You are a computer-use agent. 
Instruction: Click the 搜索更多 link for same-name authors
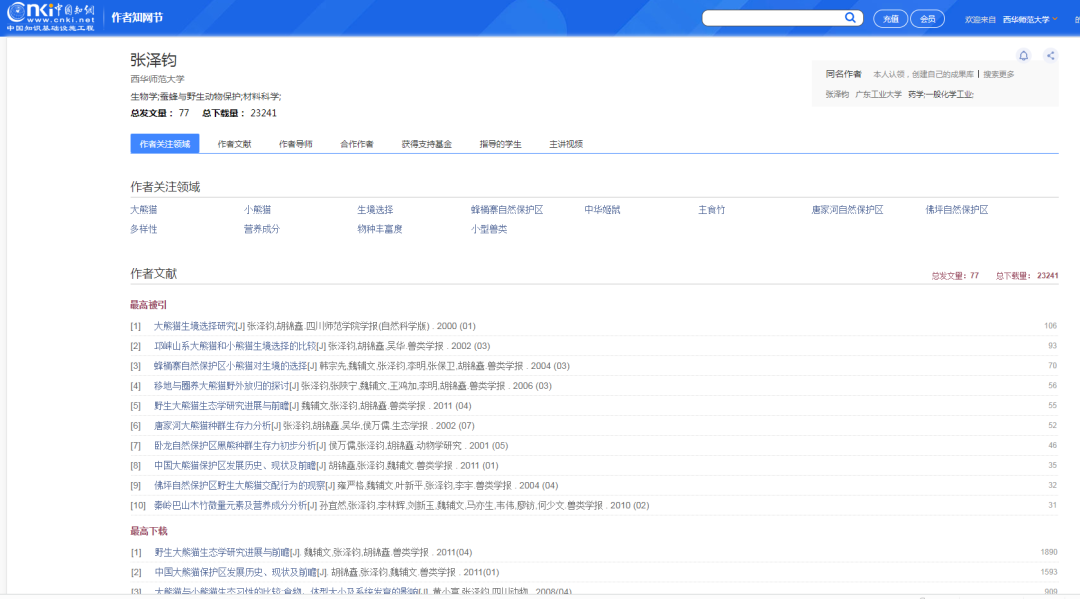pos(998,74)
